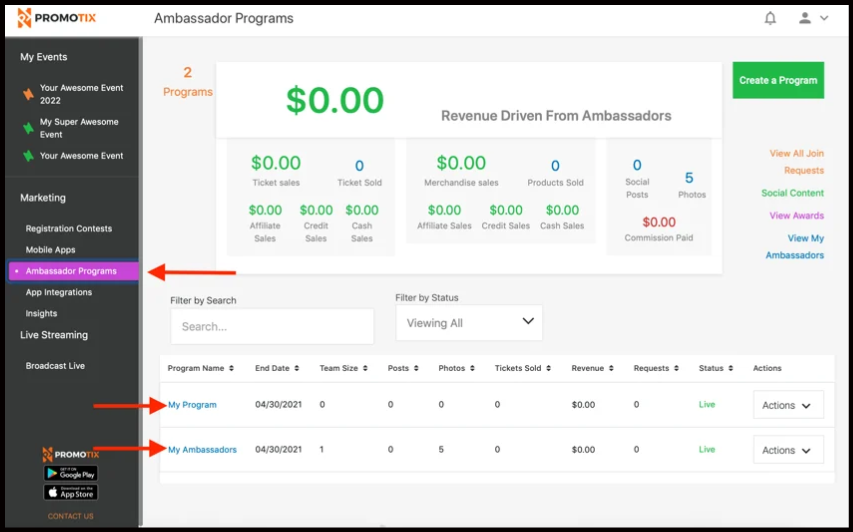Sort table by End Date column
This screenshot has height=532, width=853.
pyautogui.click(x=279, y=368)
